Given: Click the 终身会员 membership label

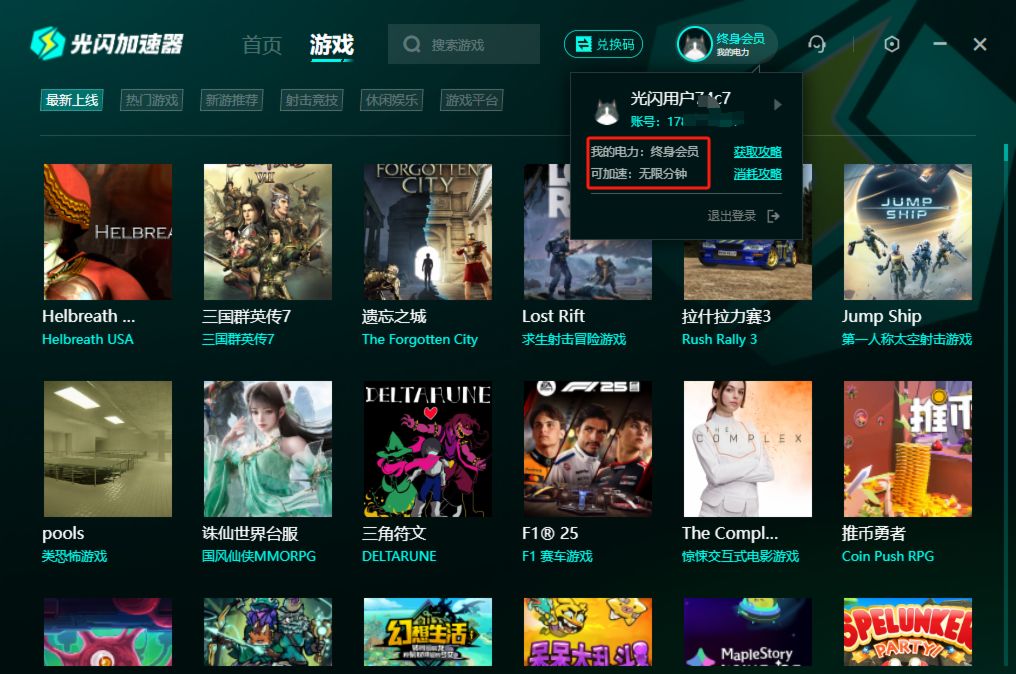Looking at the screenshot, I should tap(740, 38).
